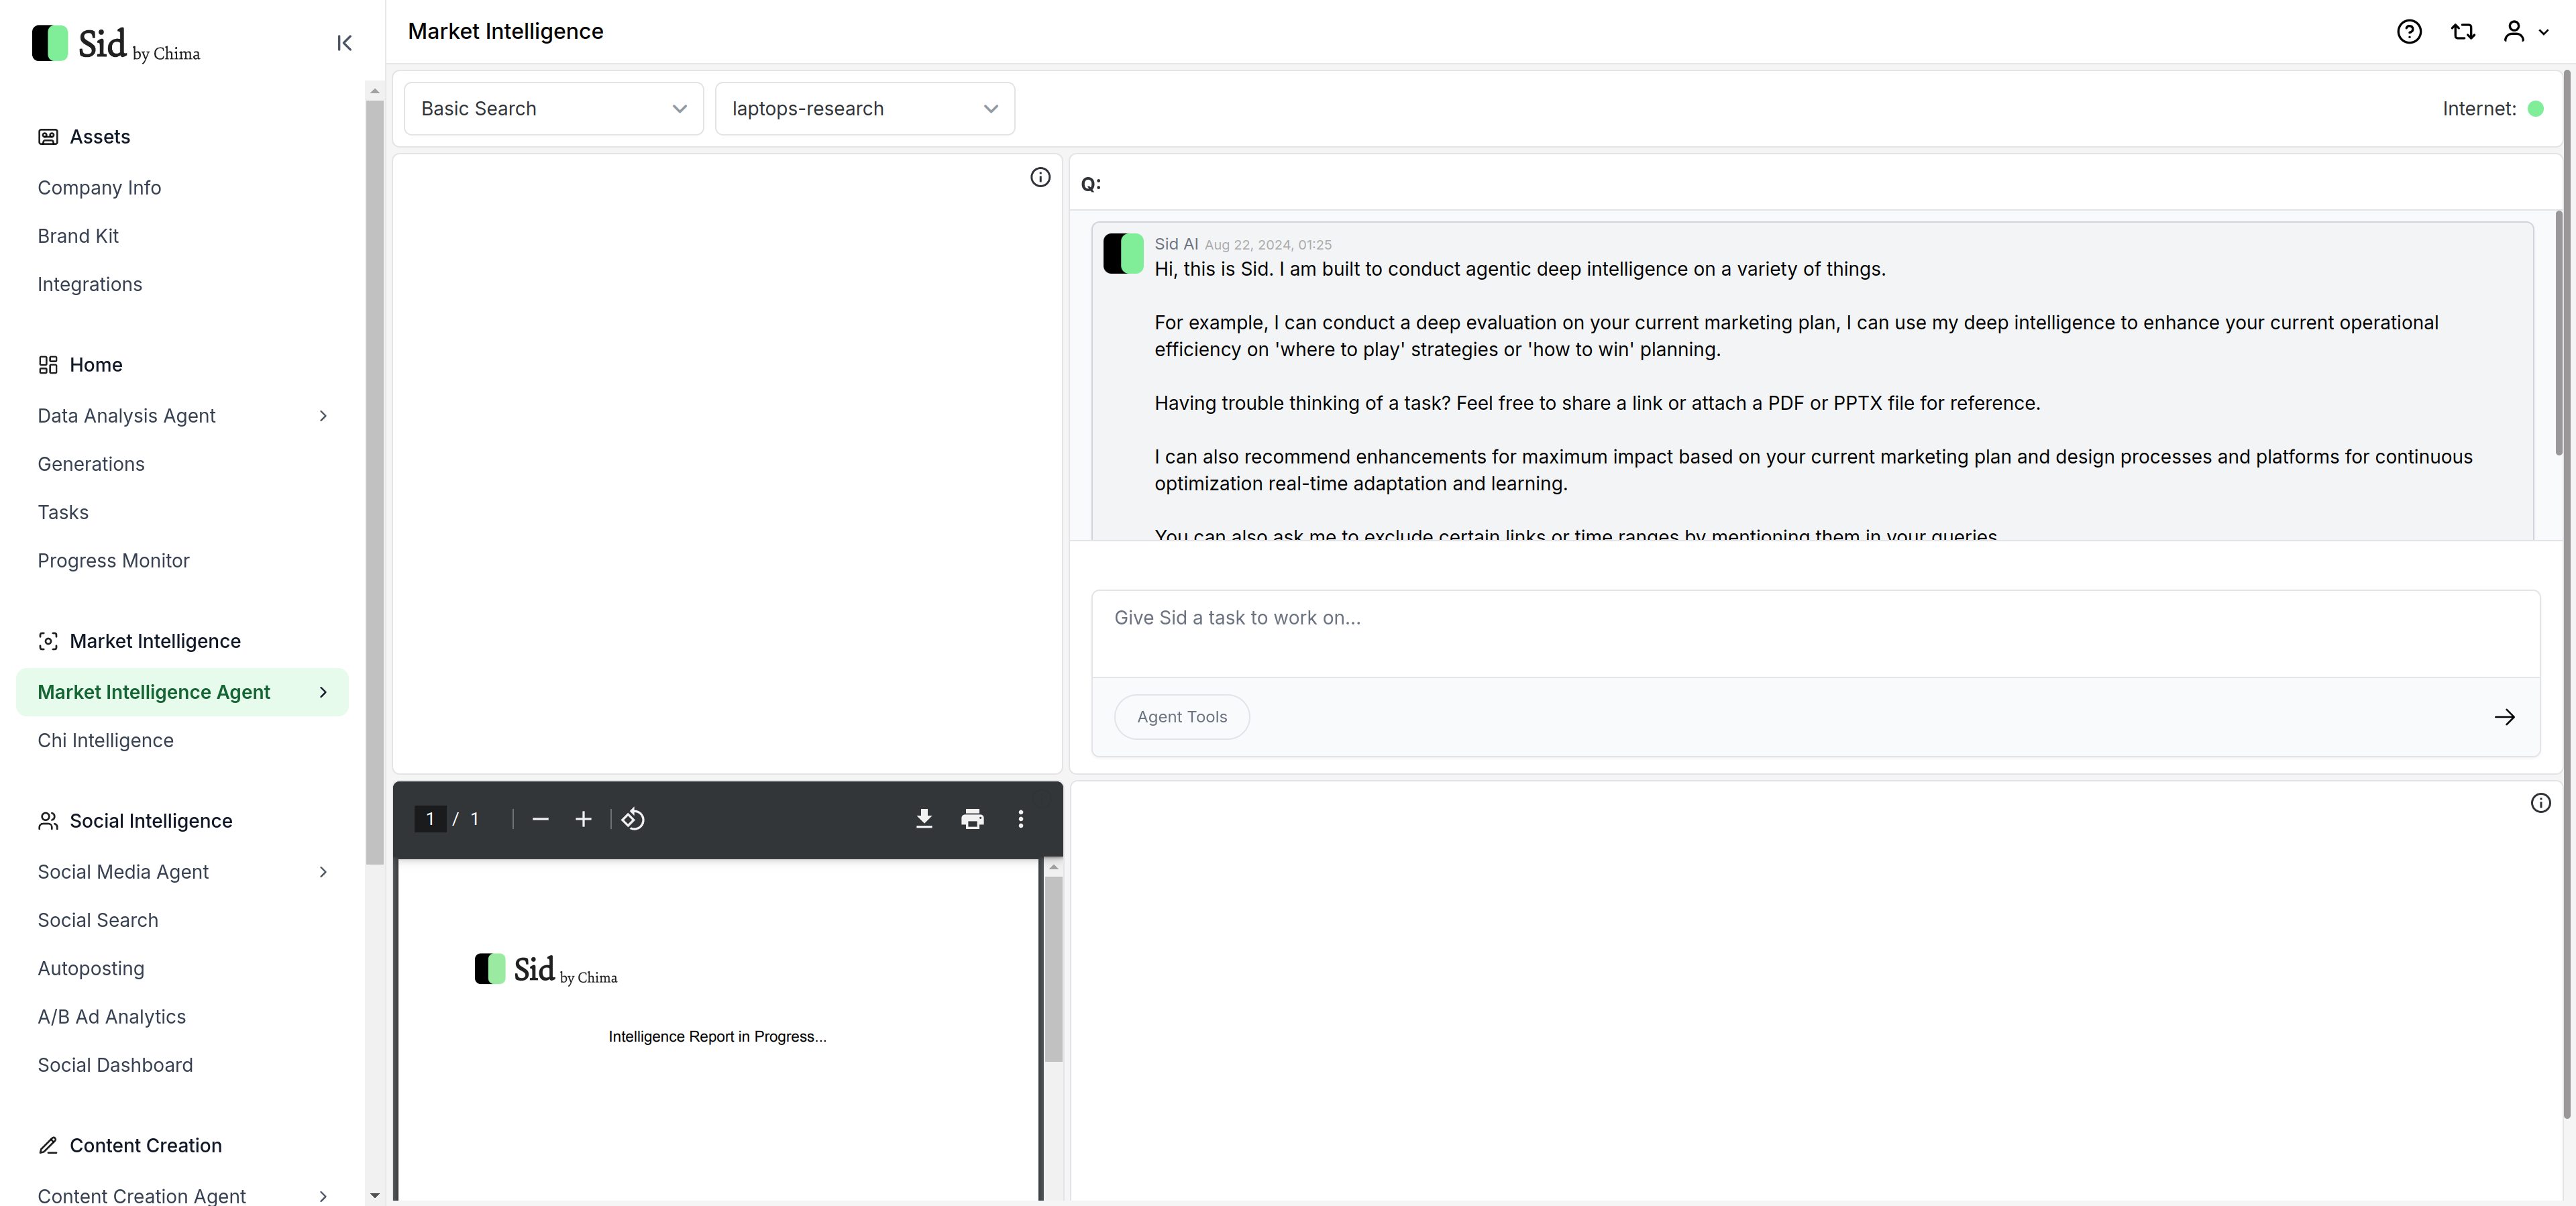Send the task with the arrow button
The width and height of the screenshot is (2576, 1206).
click(2504, 717)
